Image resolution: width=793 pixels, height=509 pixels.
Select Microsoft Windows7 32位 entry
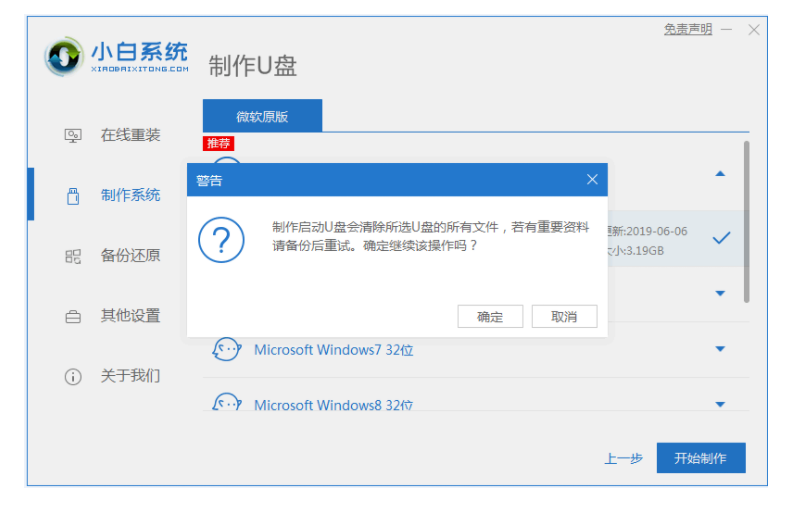(x=333, y=350)
